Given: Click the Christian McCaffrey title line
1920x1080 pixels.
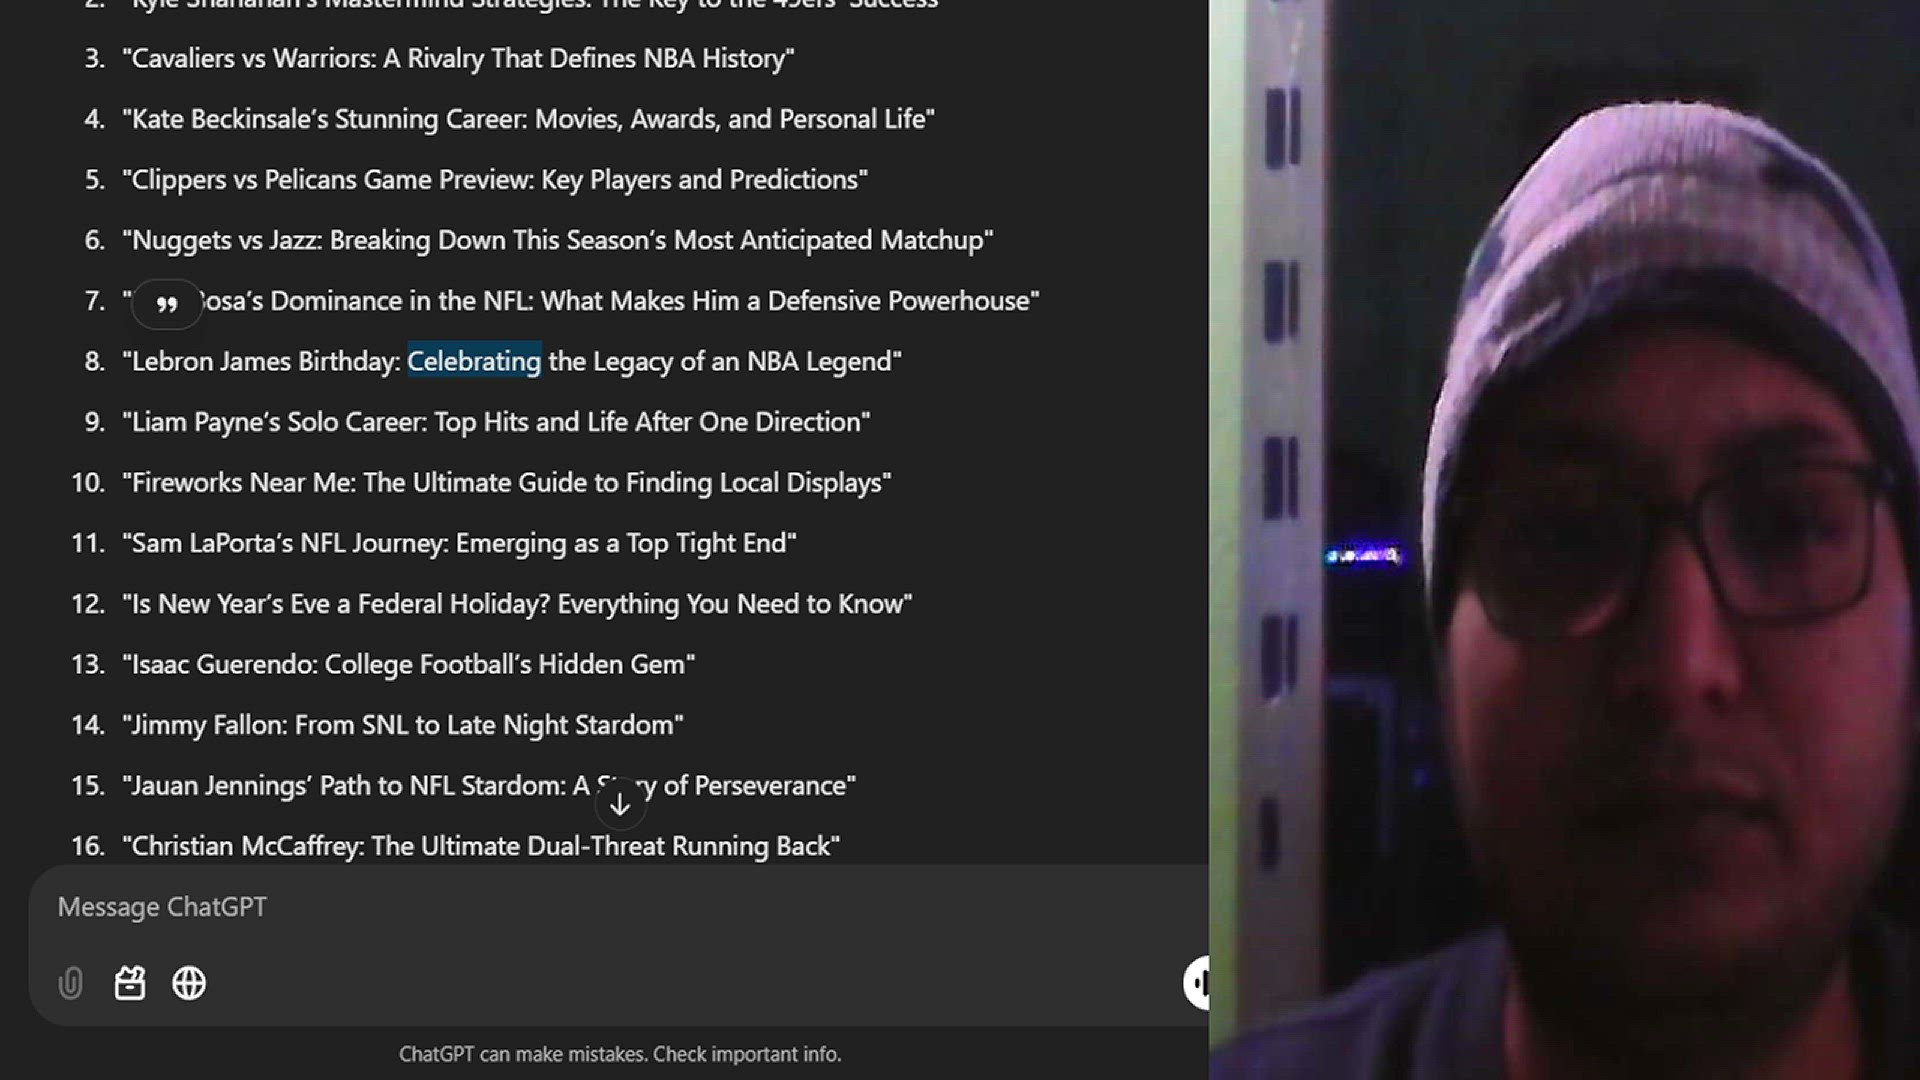Looking at the screenshot, I should pos(481,846).
